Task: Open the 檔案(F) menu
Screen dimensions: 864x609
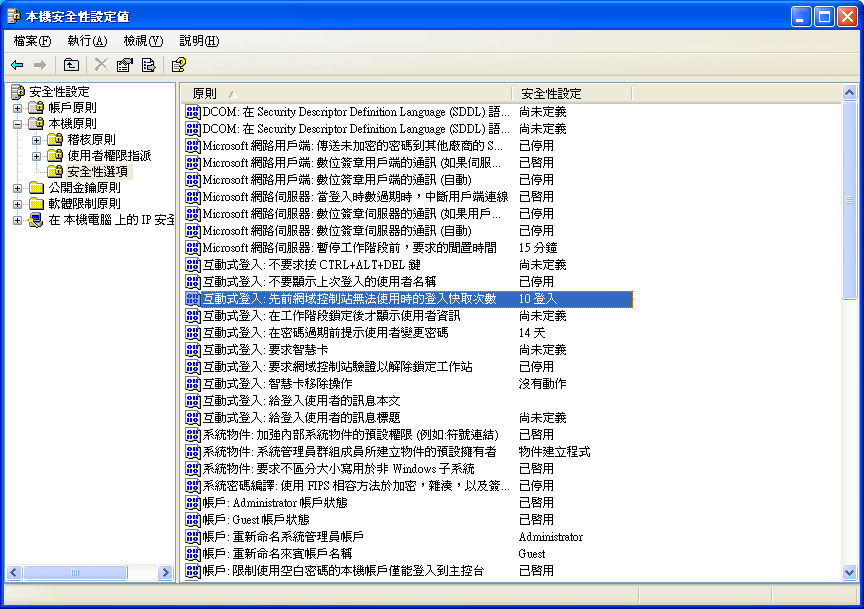Action: click(x=32, y=41)
